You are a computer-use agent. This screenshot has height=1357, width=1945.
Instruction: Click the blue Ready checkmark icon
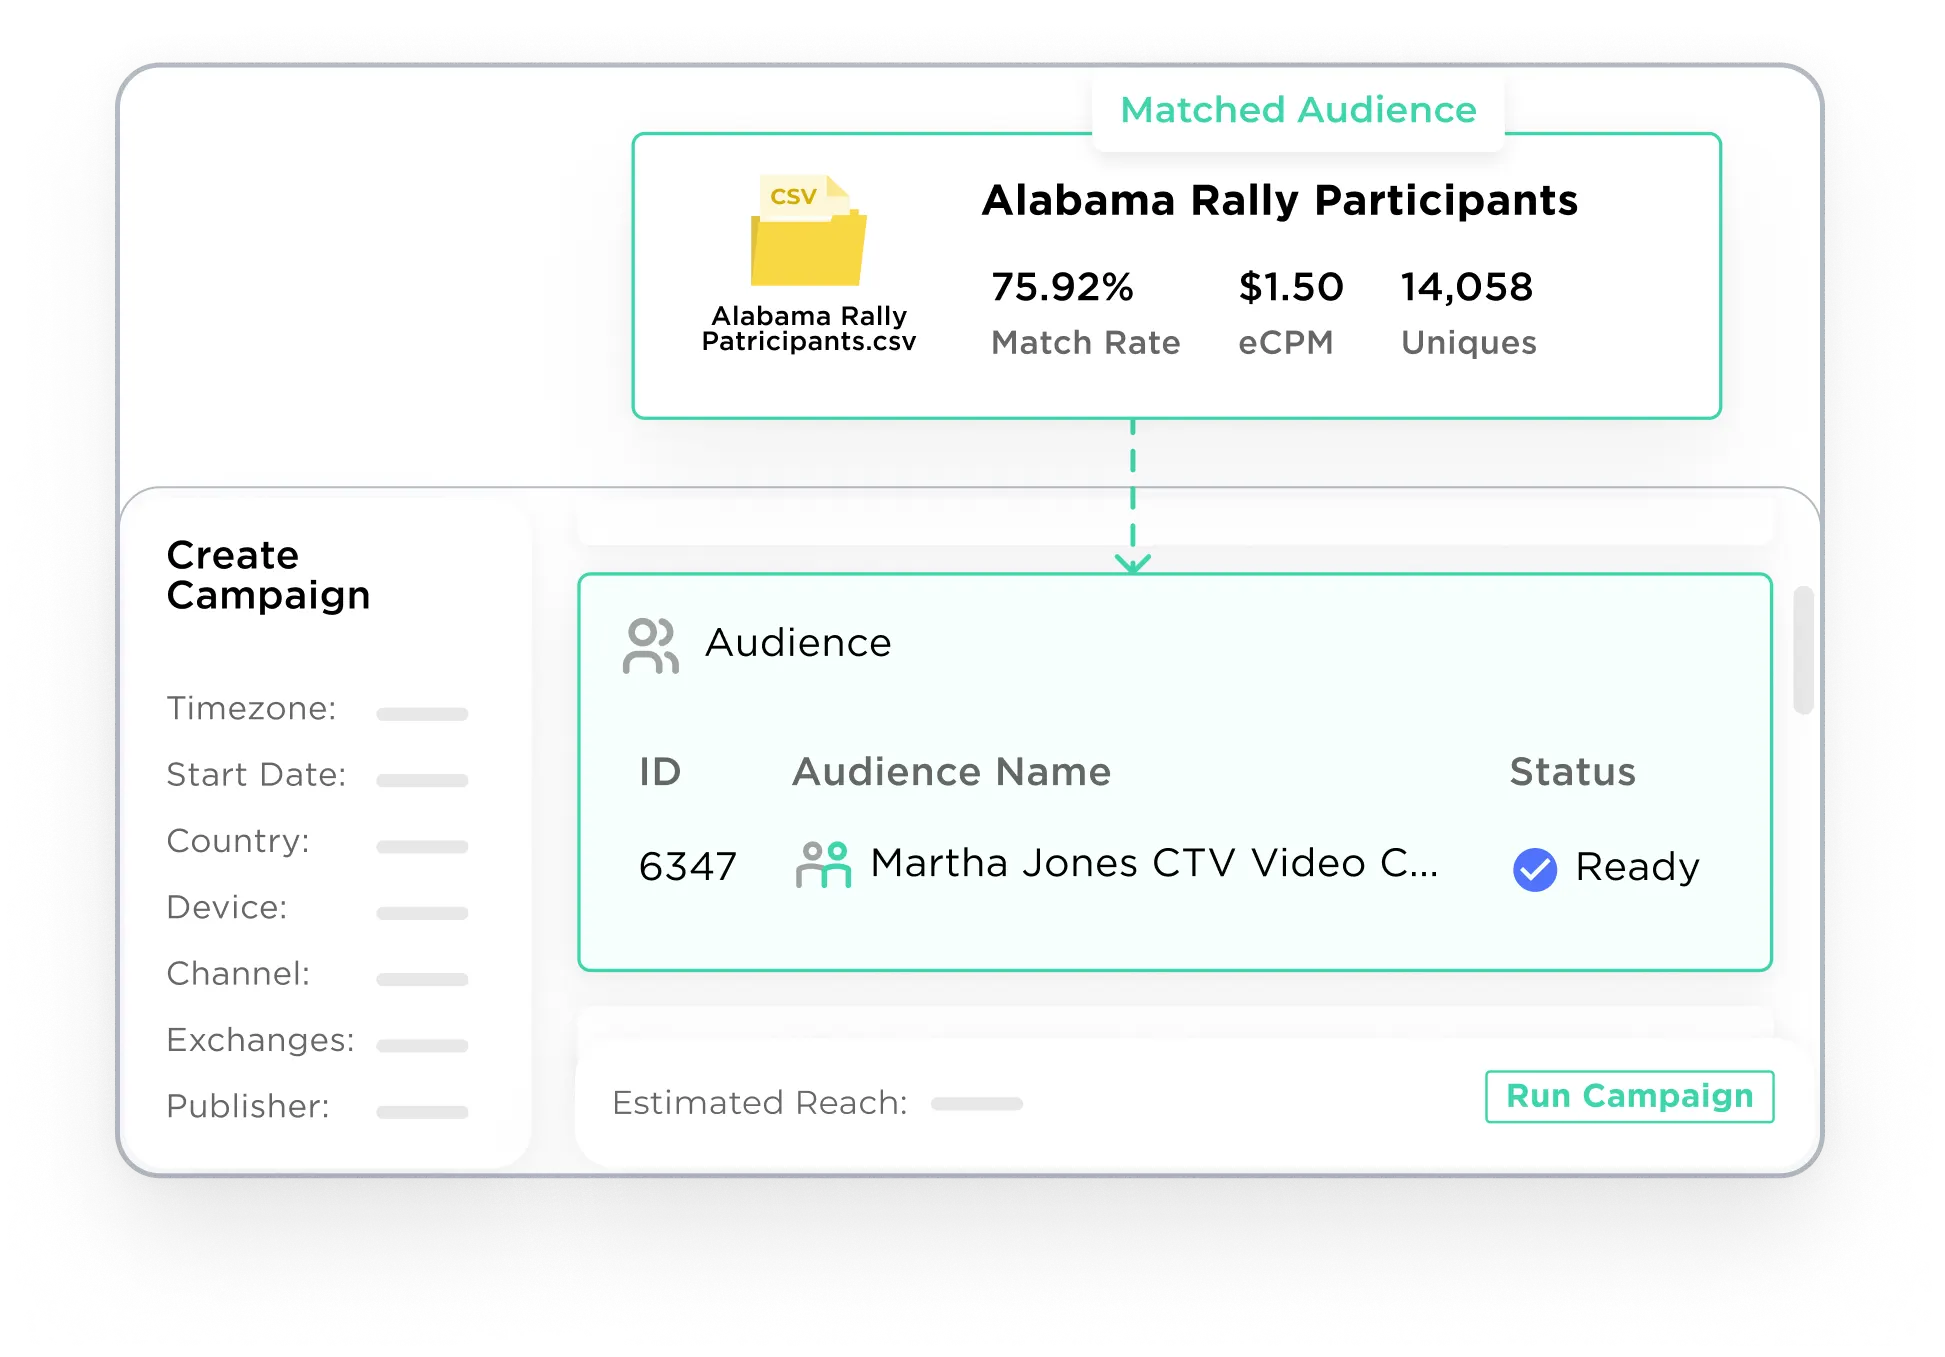(1535, 869)
